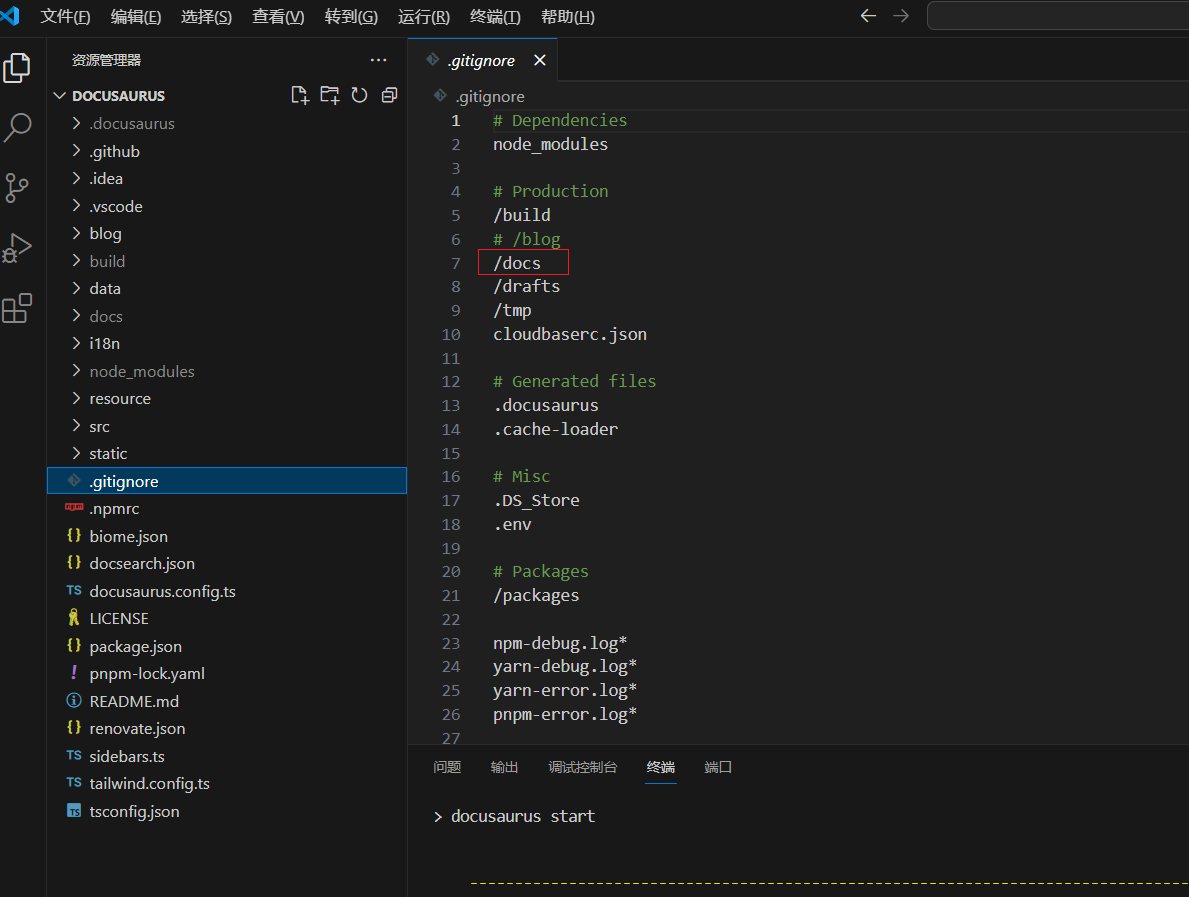Expand the blog folder
Screen dimensions: 1189x897
pos(76,233)
